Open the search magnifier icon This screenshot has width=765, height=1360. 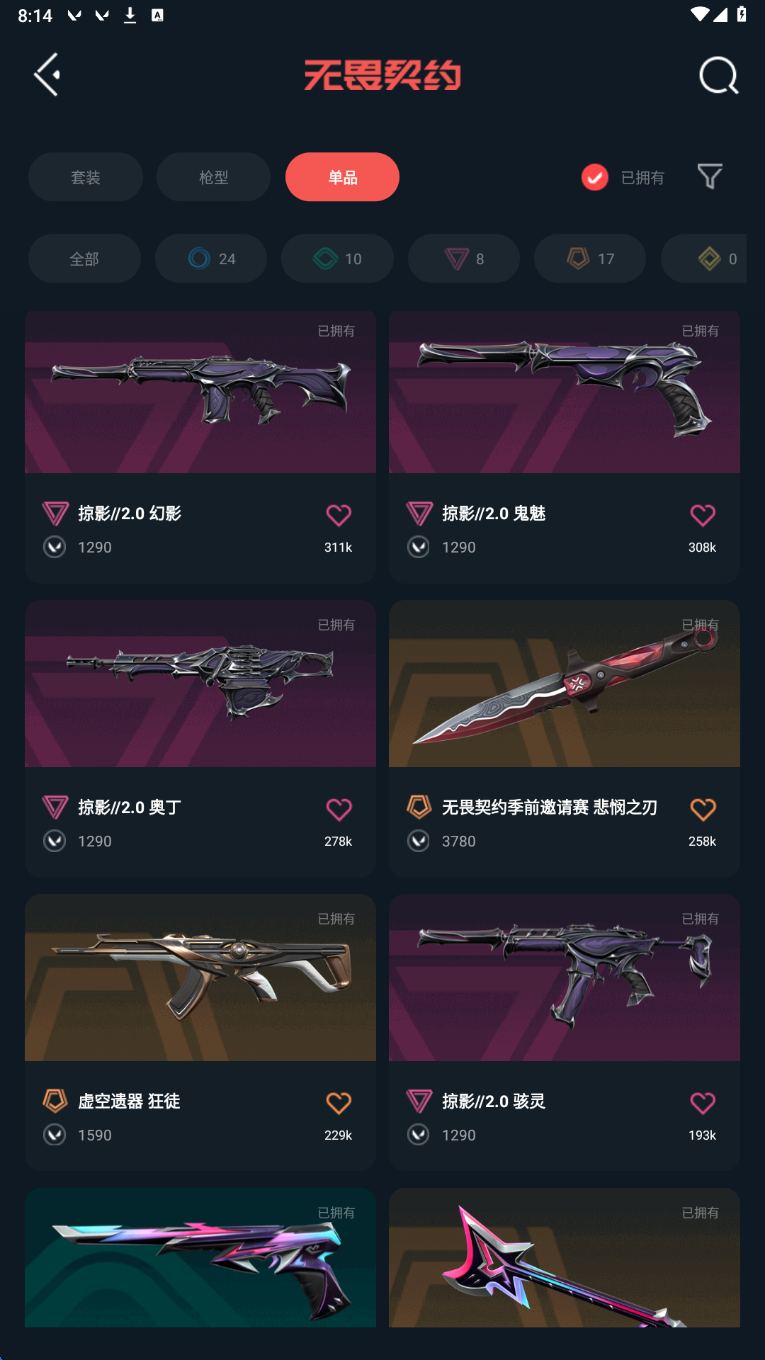click(718, 75)
